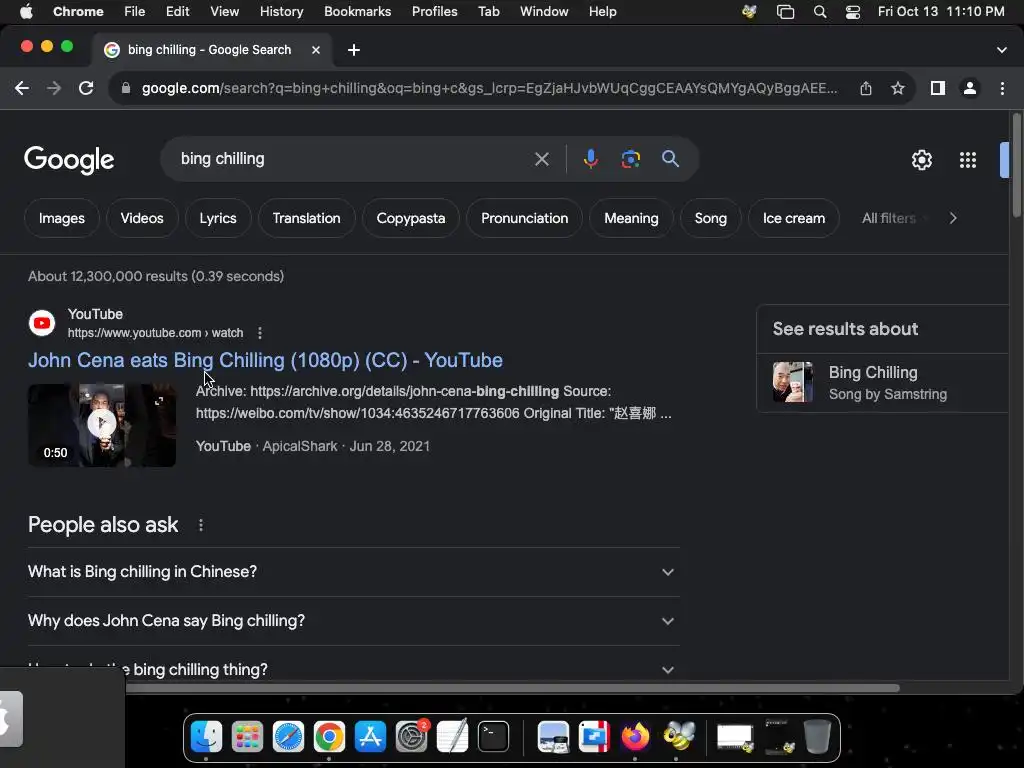Play the 0:50 video thumbnail
This screenshot has height=768, width=1024.
click(x=102, y=425)
